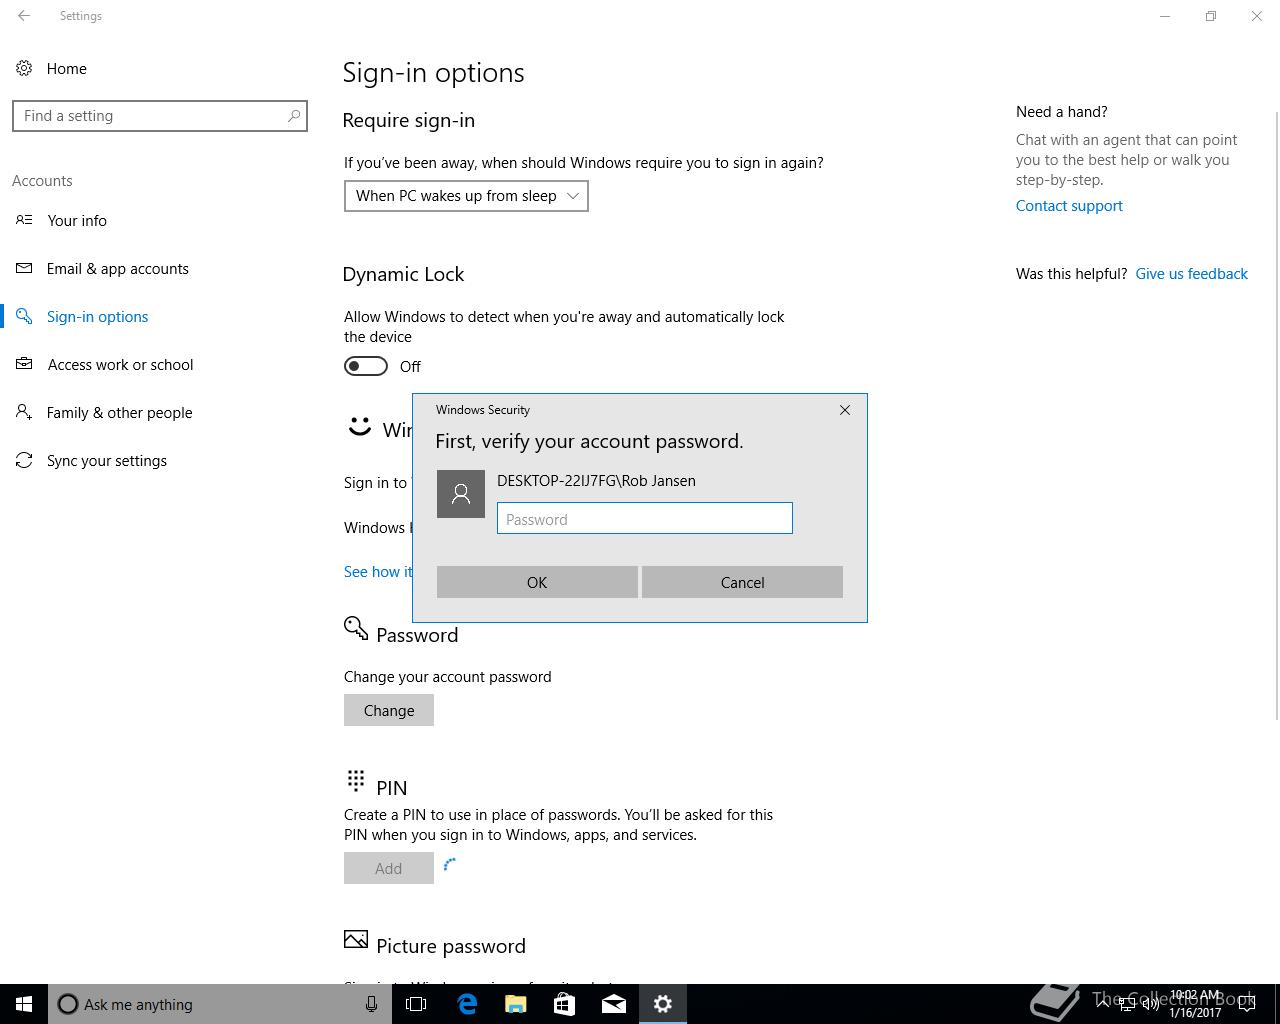Image resolution: width=1280 pixels, height=1024 pixels.
Task: Click the Add PIN button
Action: coord(389,868)
